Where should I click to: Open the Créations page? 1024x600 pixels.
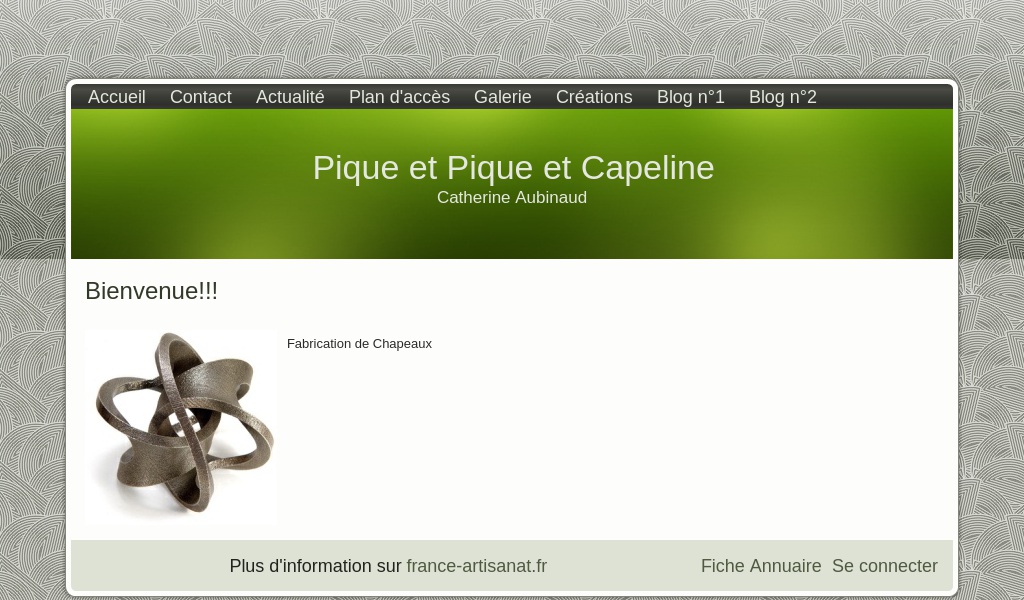(594, 97)
